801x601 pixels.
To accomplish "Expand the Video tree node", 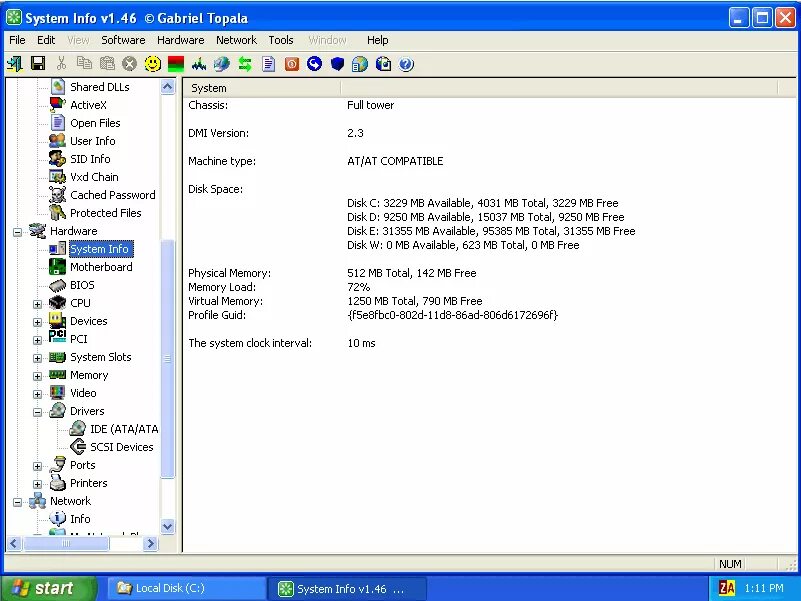I will pos(37,394).
